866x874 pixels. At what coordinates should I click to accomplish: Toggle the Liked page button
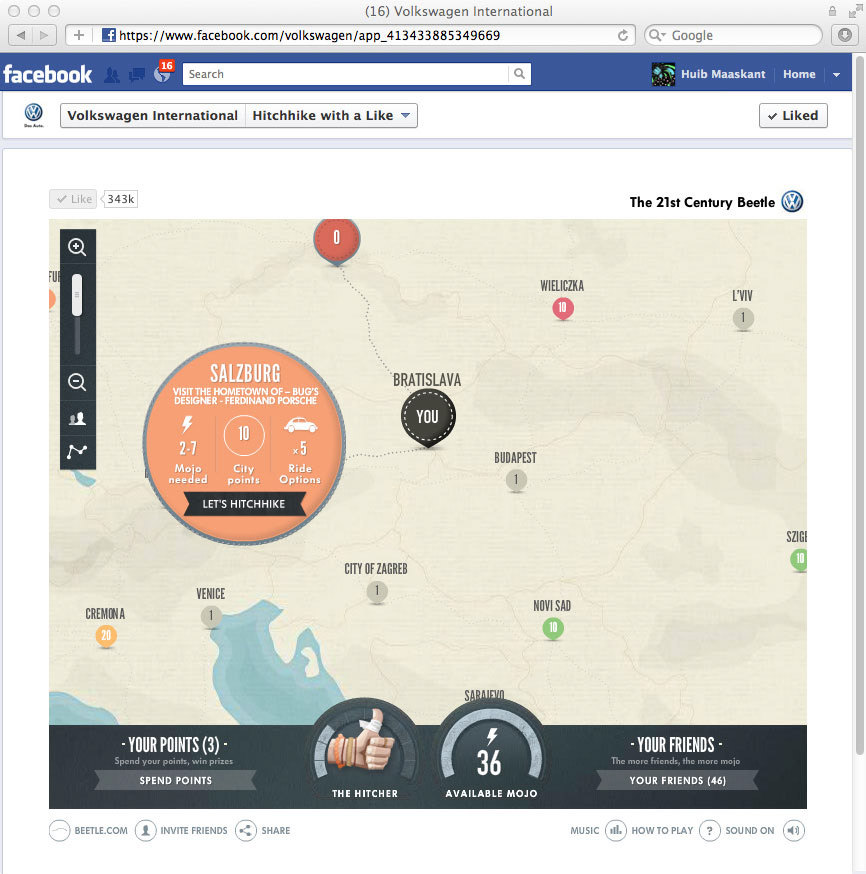click(x=793, y=115)
